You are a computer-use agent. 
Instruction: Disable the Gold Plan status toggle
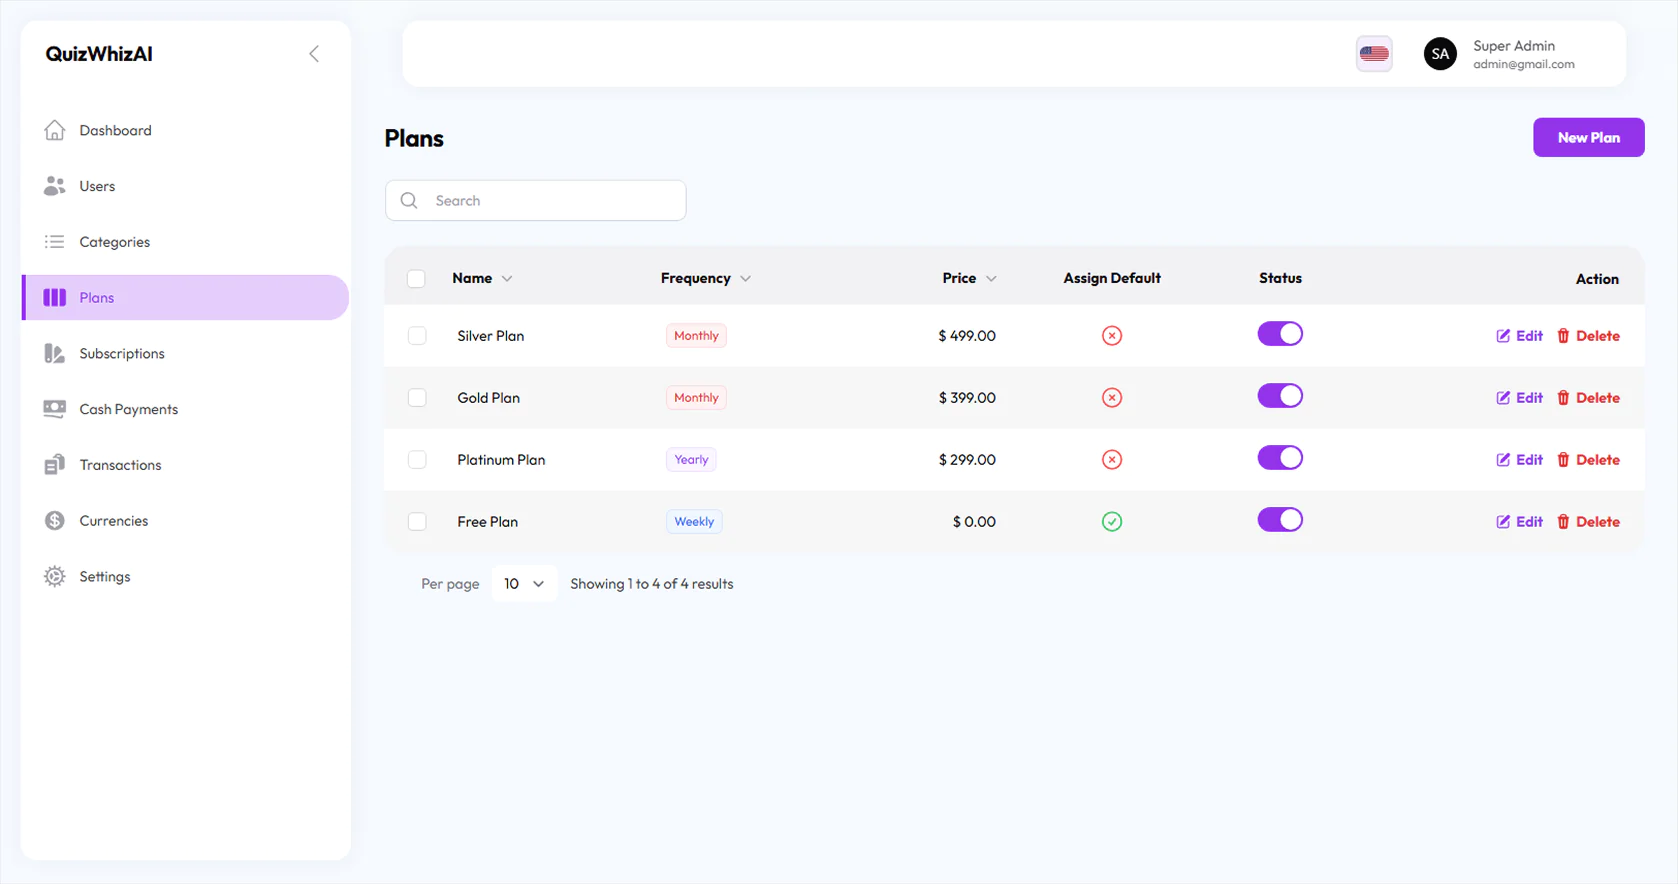click(x=1279, y=396)
